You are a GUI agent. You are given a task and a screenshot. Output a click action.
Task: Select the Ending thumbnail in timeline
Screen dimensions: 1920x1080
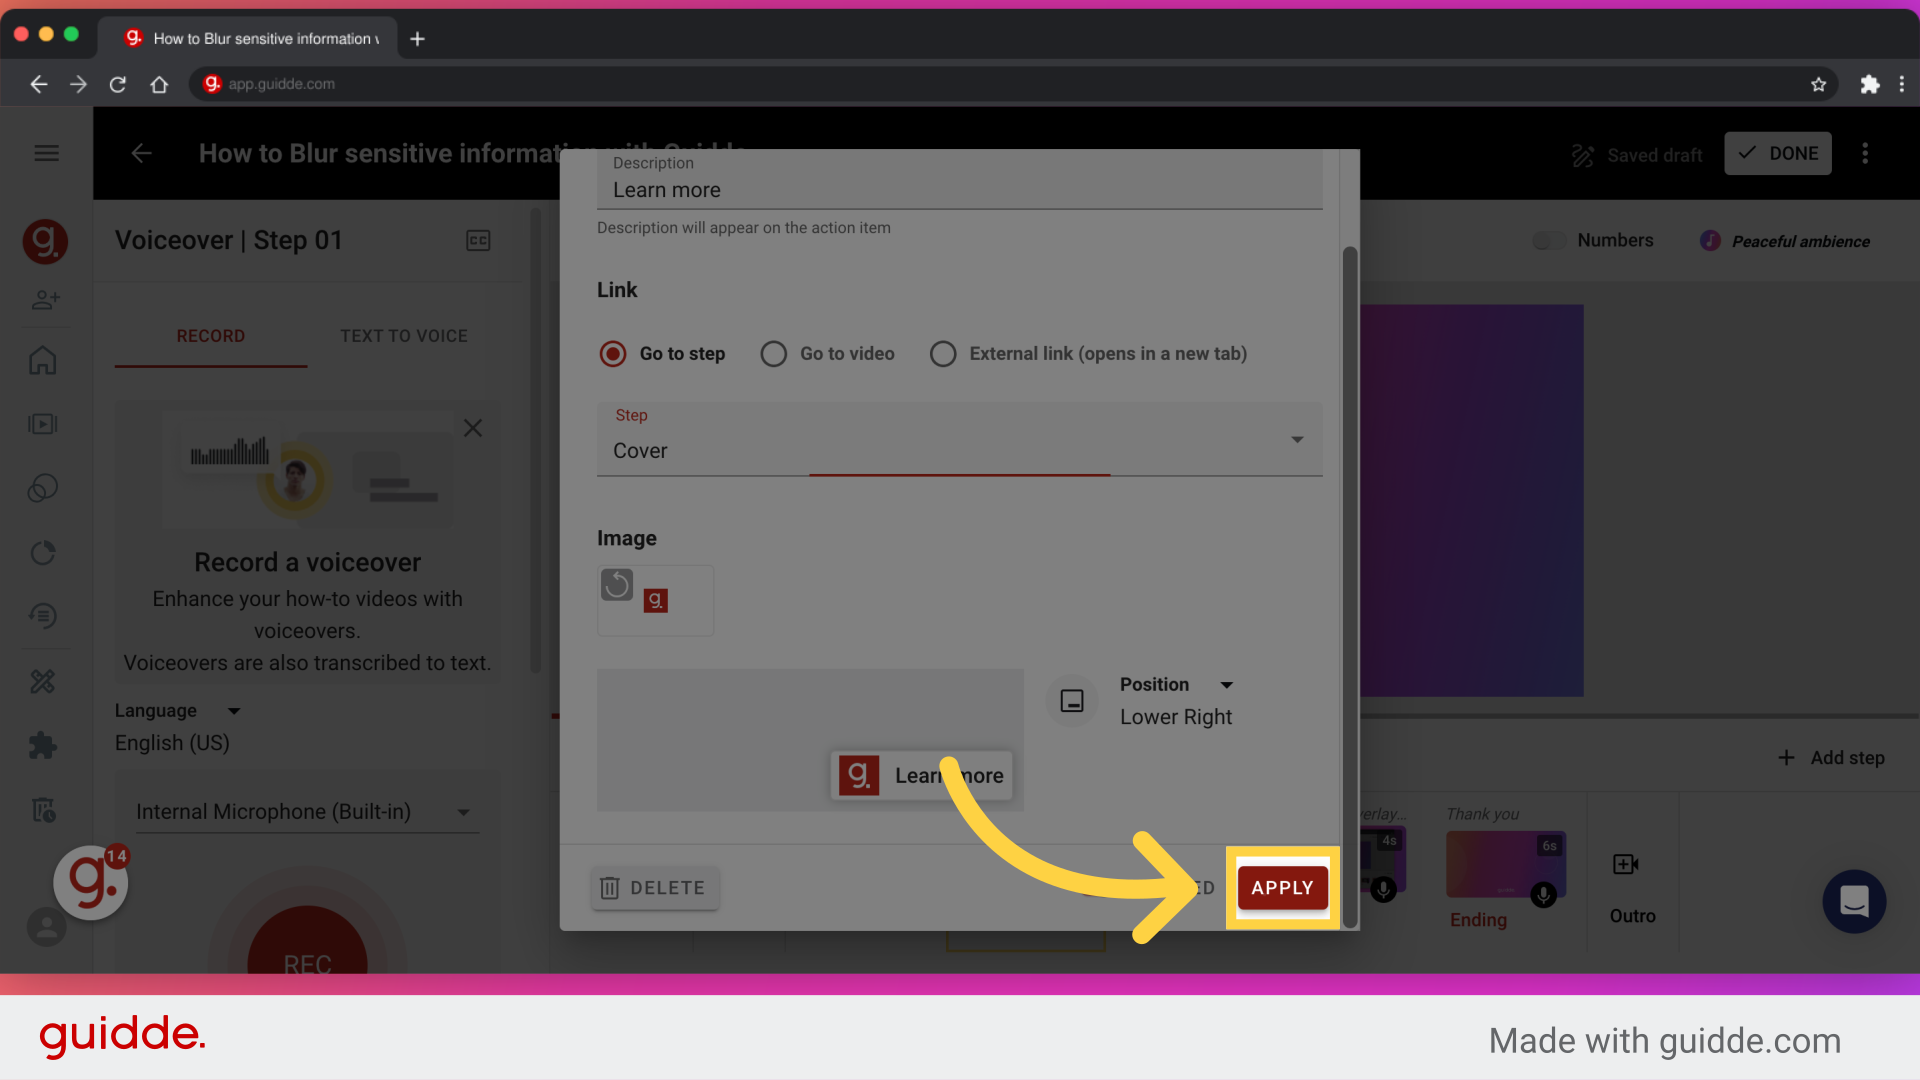coord(1504,860)
